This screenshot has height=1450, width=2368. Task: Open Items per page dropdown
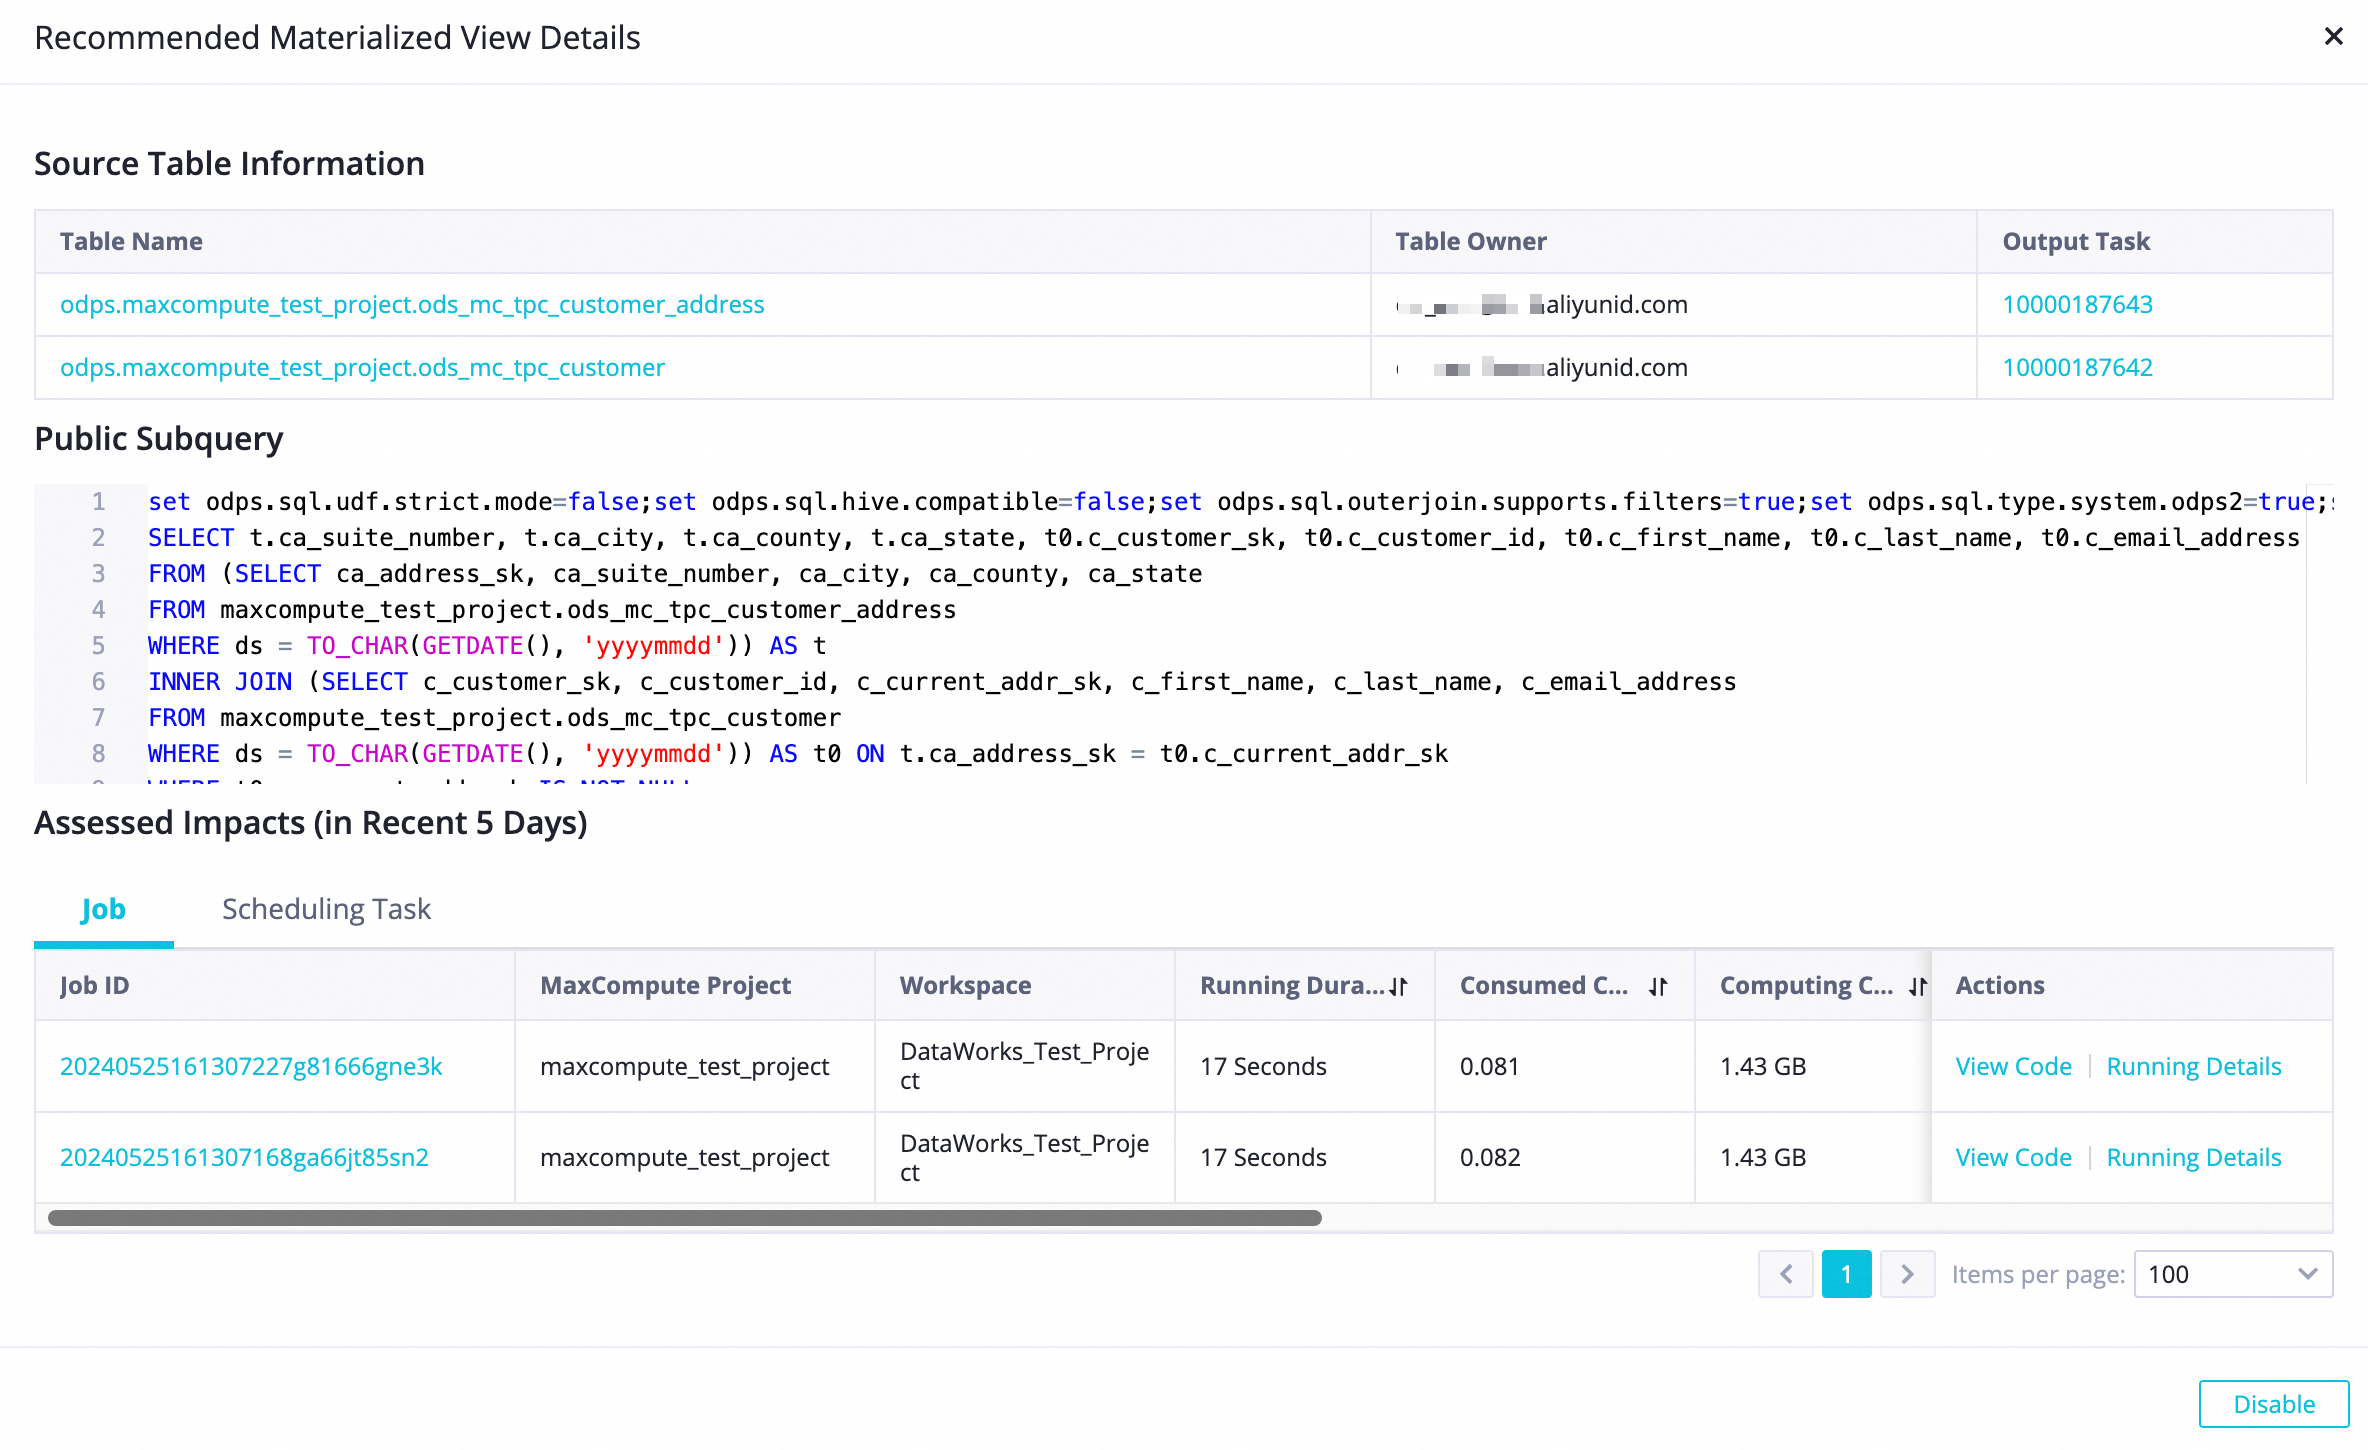pos(2232,1274)
